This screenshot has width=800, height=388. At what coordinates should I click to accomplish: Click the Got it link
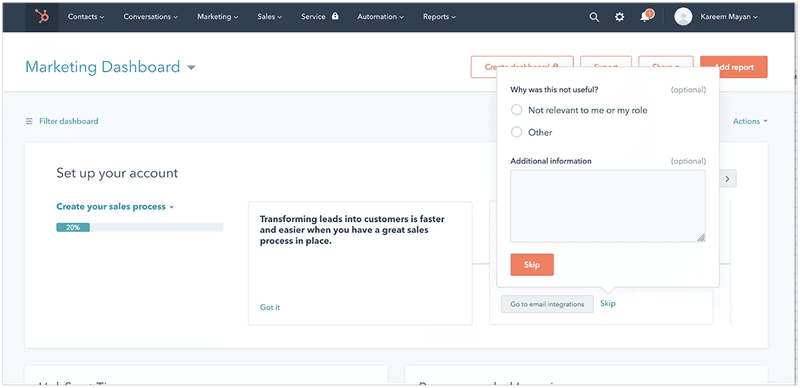tap(270, 307)
